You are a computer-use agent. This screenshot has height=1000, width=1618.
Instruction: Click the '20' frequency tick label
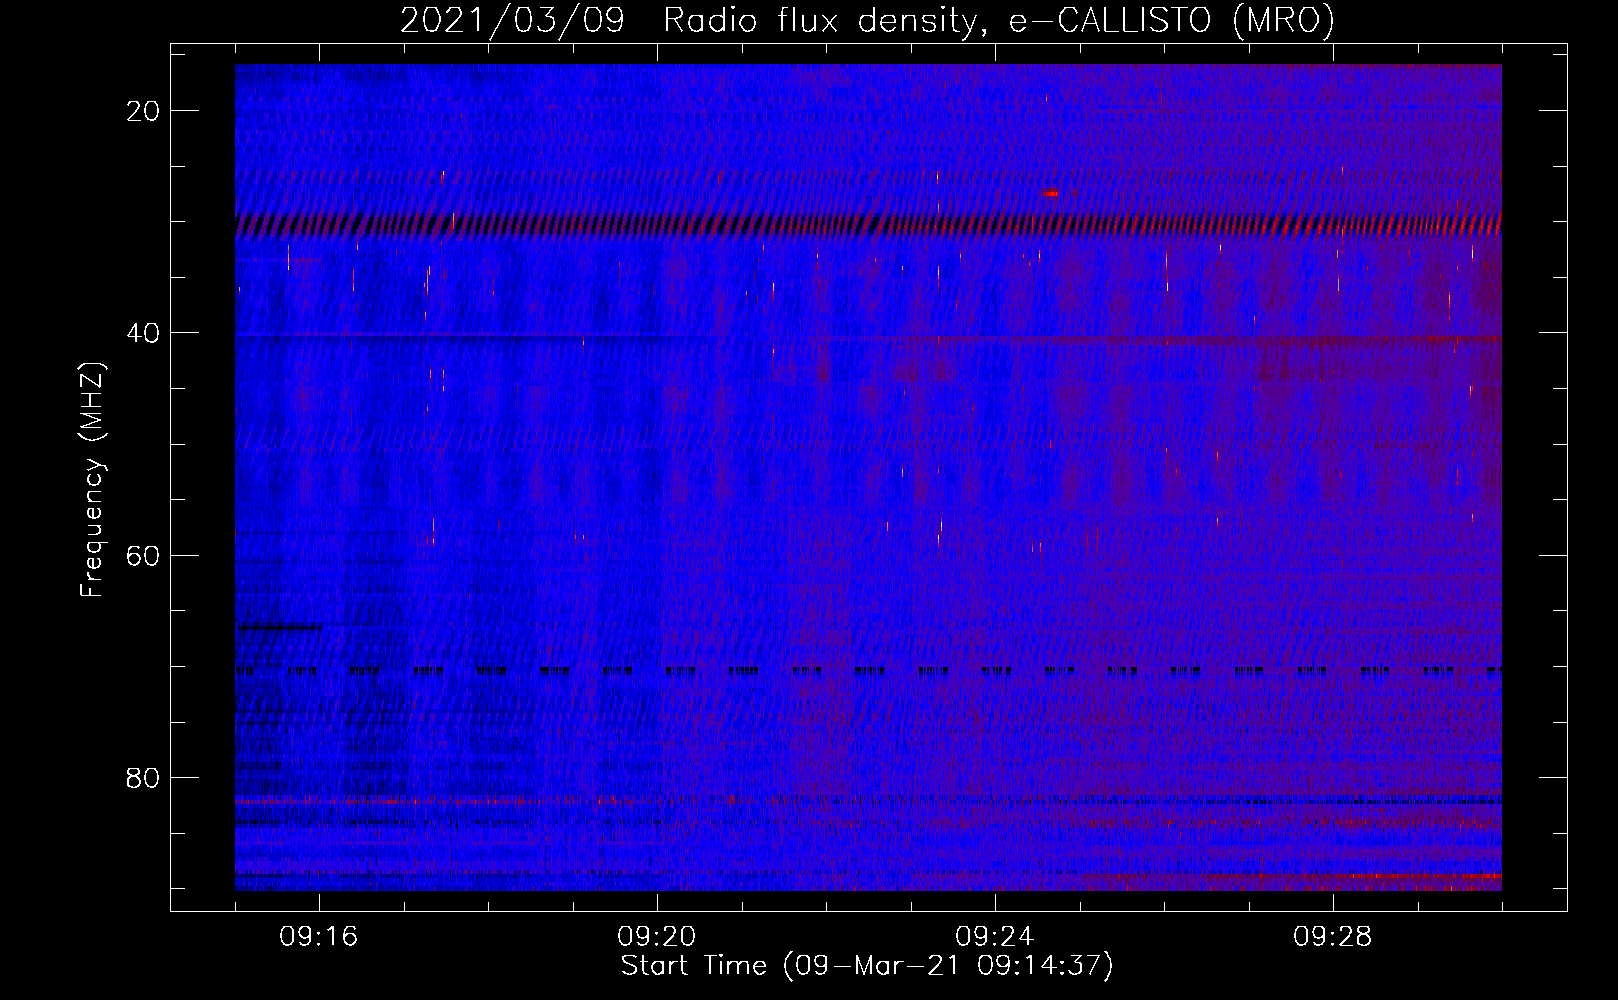[144, 111]
